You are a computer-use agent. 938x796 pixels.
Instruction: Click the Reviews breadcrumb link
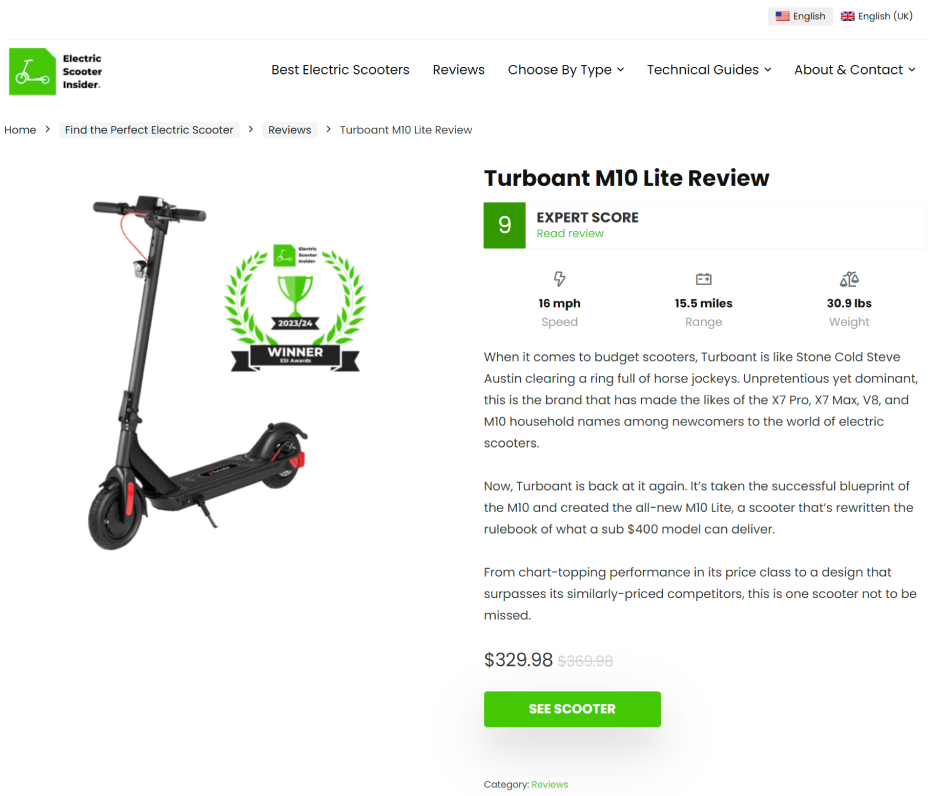pos(290,130)
